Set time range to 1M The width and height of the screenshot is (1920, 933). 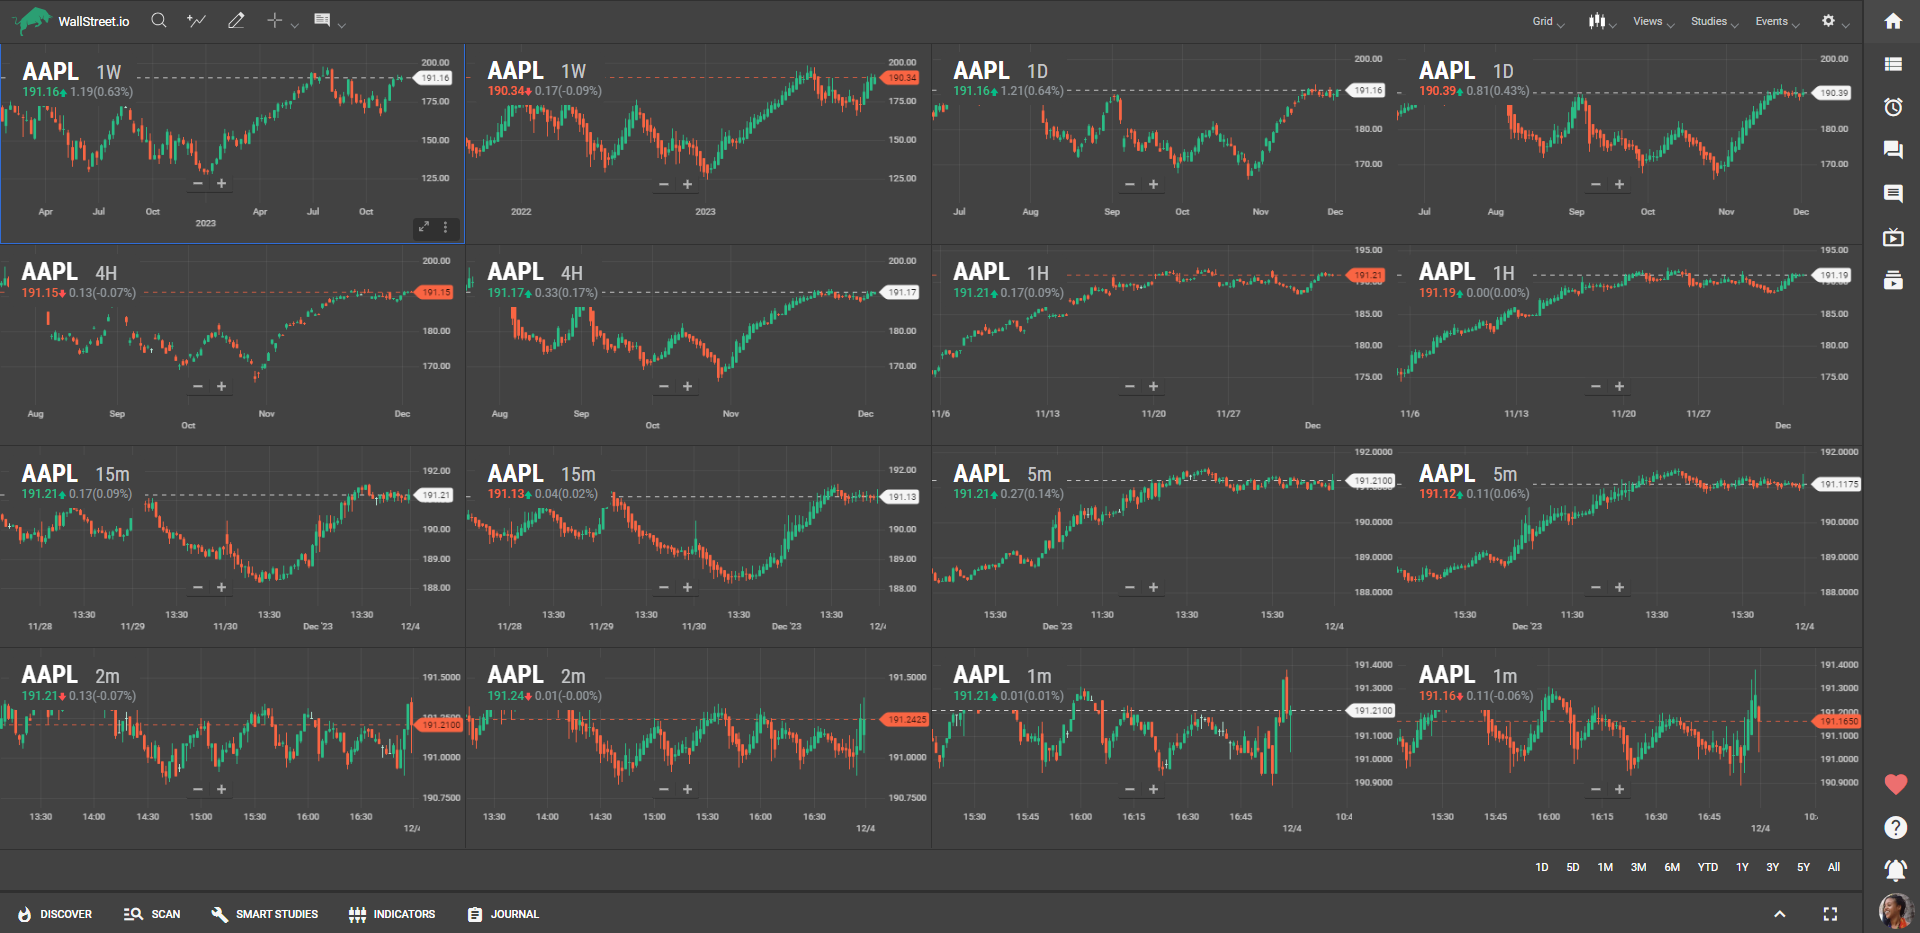pos(1605,867)
